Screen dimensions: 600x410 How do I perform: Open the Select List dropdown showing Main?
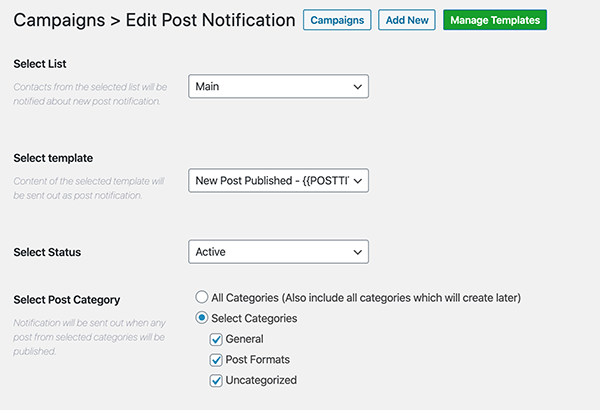click(x=278, y=87)
